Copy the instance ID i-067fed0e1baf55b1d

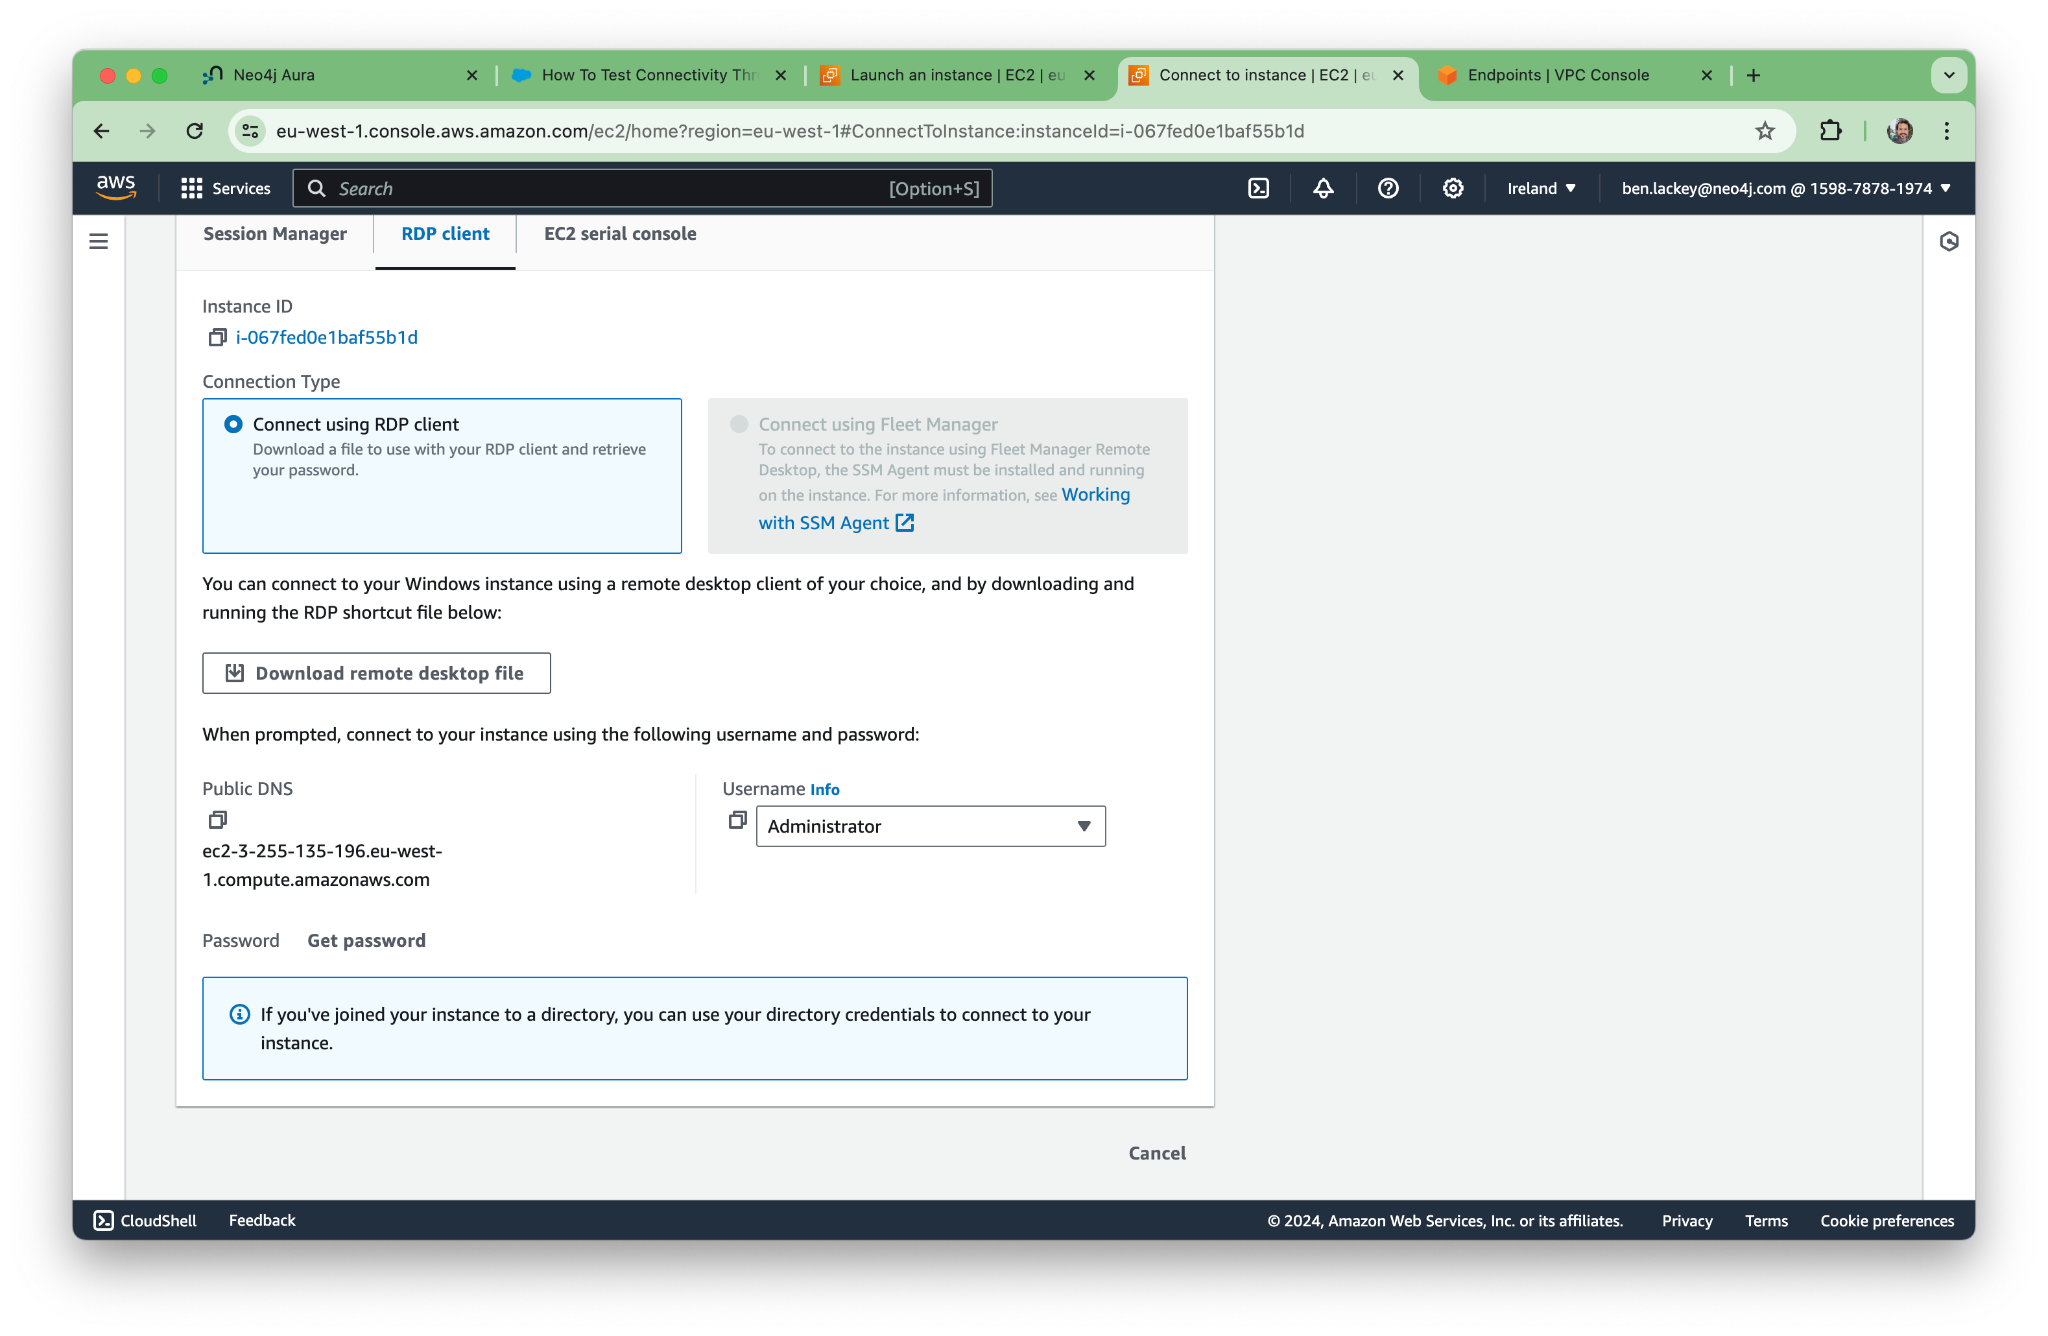tap(217, 337)
